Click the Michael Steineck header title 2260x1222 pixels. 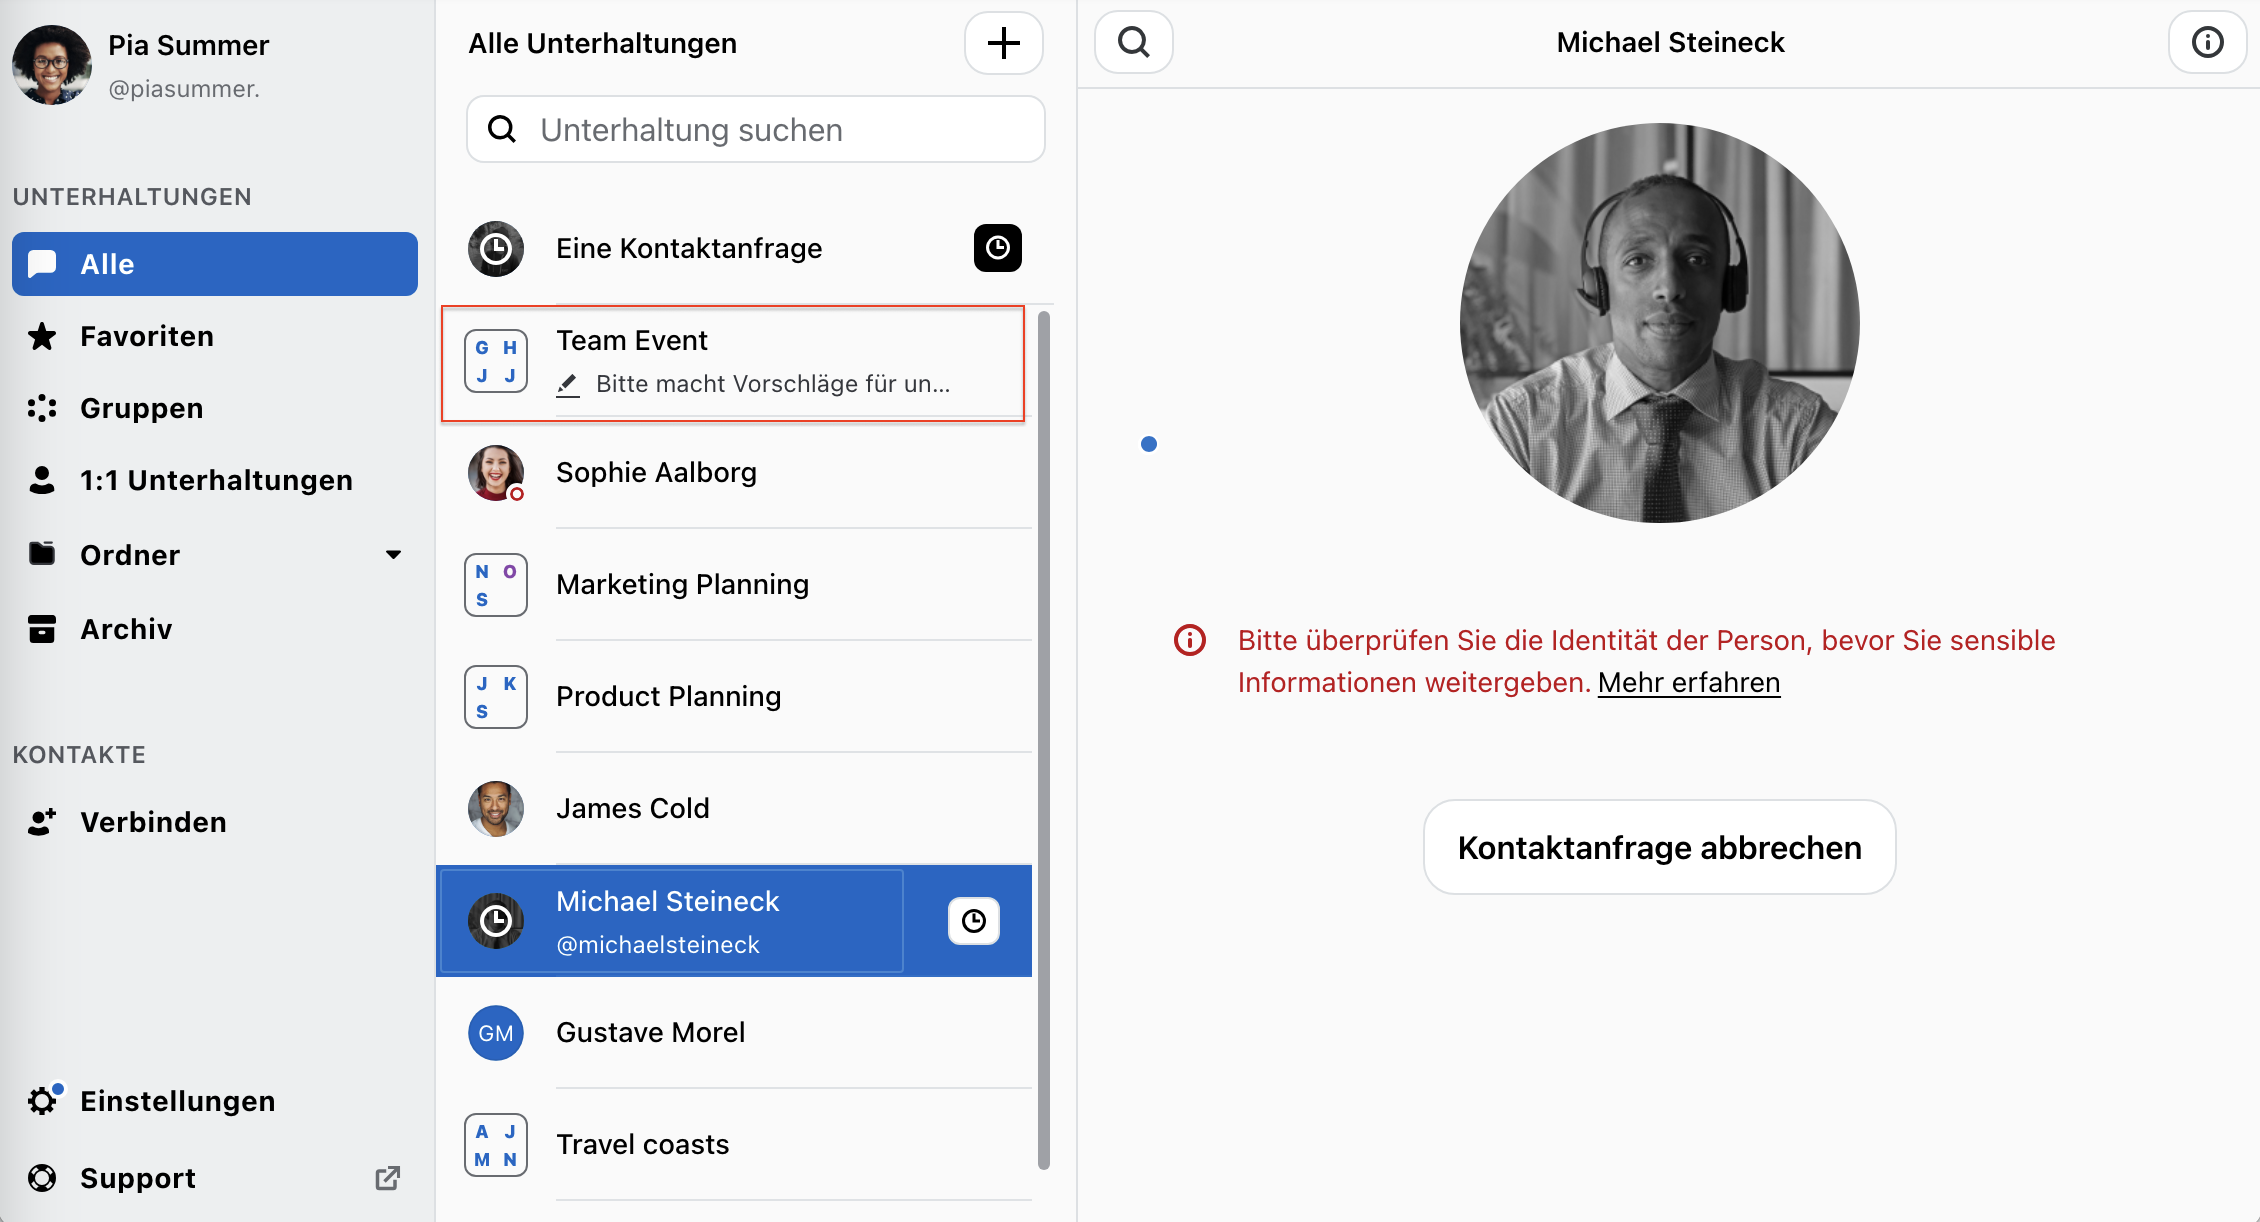[x=1670, y=42]
